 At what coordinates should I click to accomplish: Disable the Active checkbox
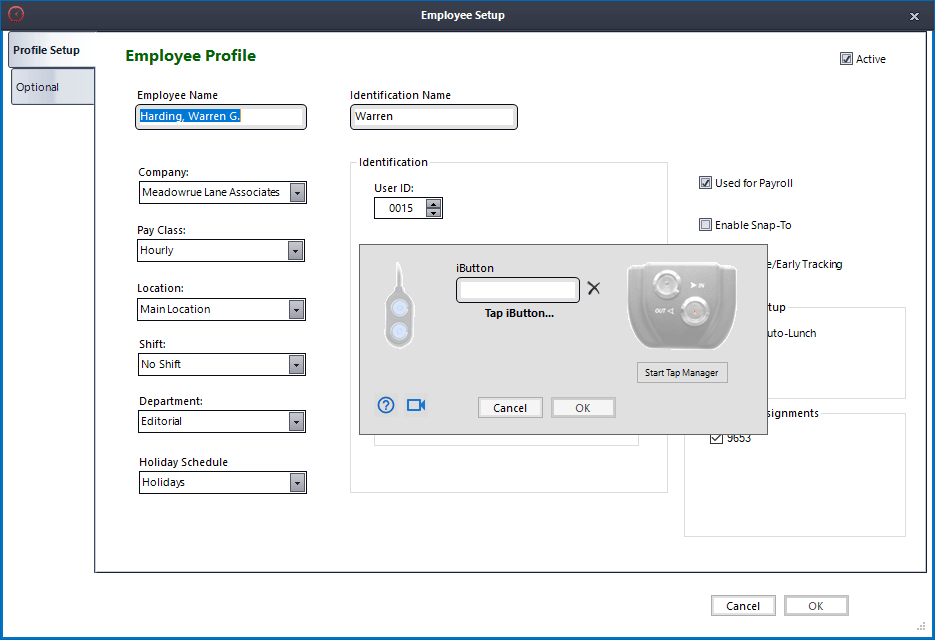tap(847, 58)
